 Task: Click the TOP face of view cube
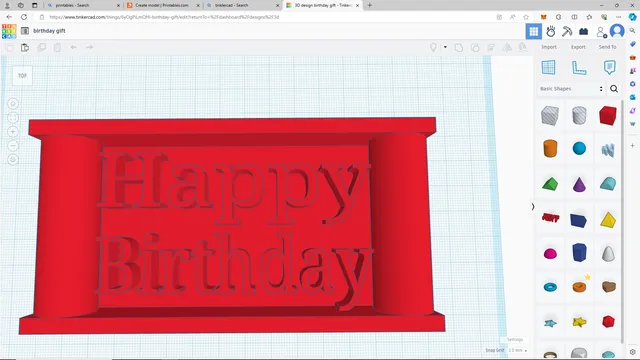22,76
